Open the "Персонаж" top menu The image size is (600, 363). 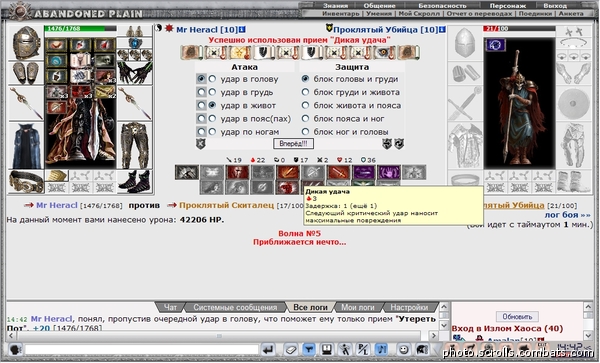[x=507, y=5]
